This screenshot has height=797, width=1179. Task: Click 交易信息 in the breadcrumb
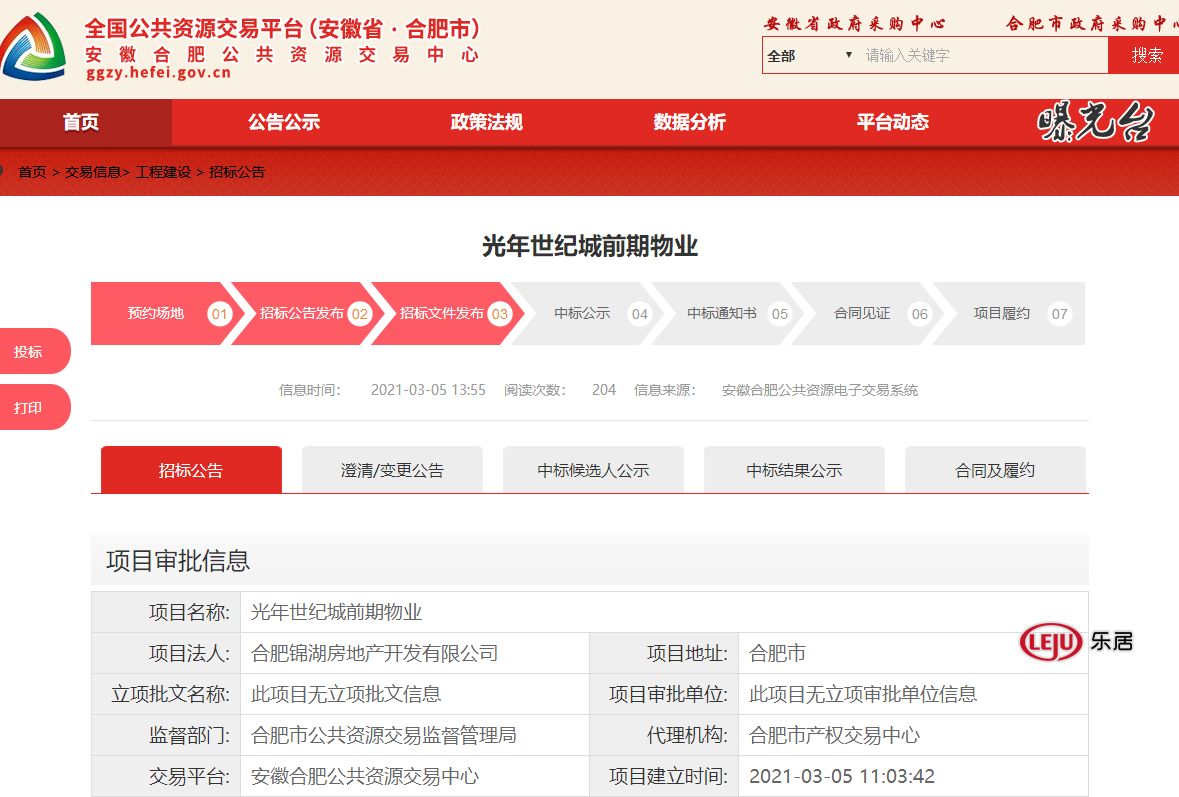point(93,172)
